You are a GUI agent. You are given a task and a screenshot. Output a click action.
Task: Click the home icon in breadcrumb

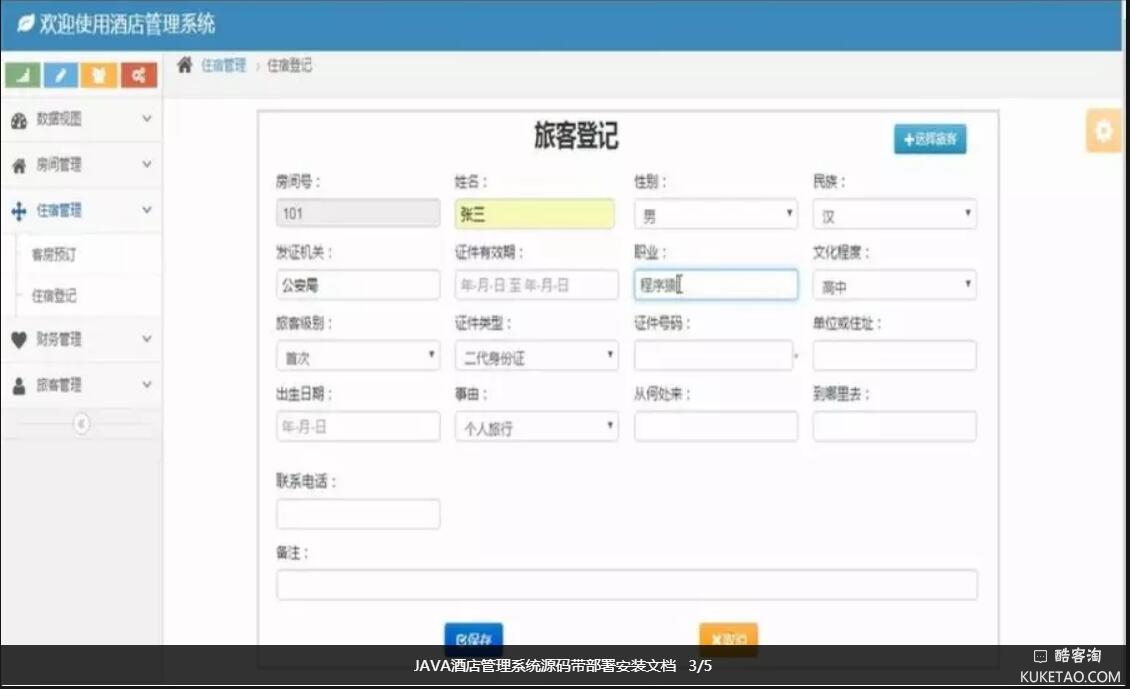tap(185, 65)
